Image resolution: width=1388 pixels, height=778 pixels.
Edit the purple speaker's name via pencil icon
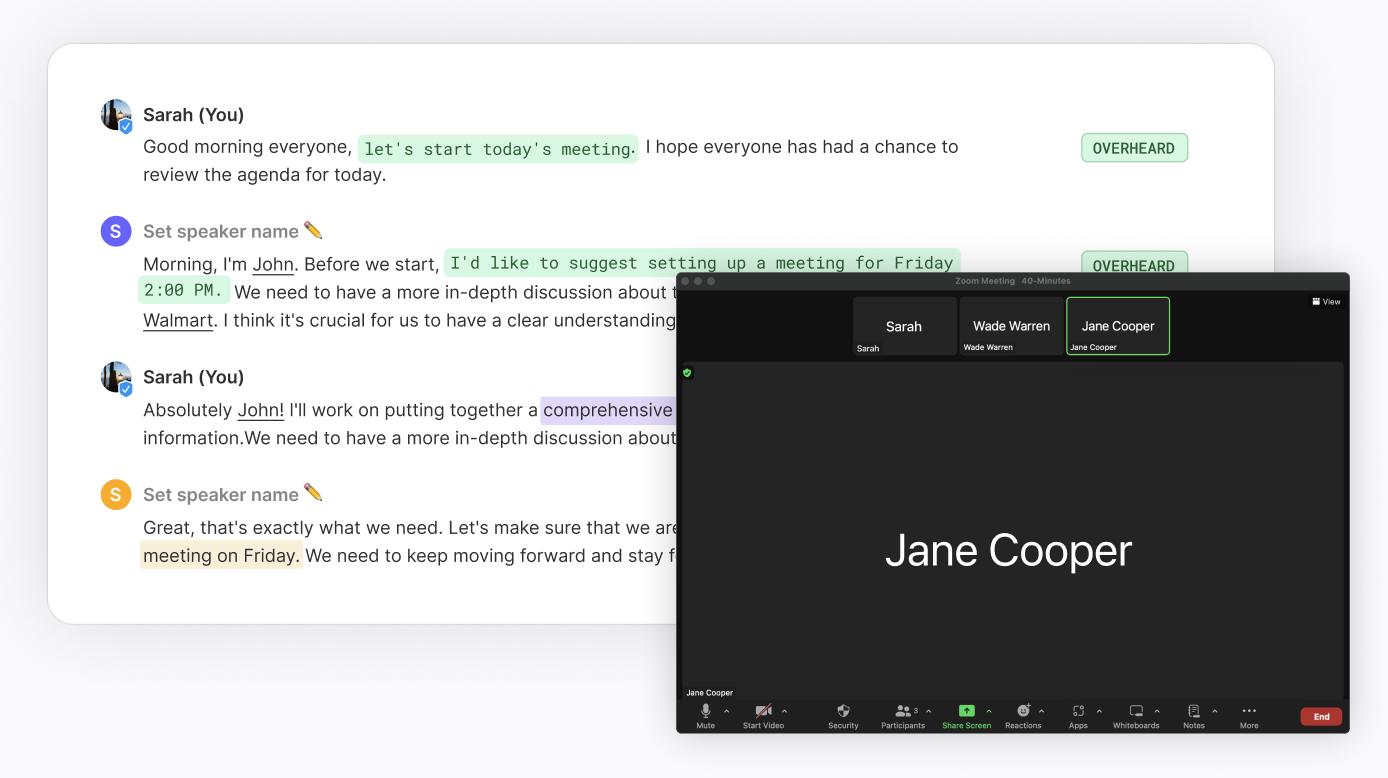tap(313, 230)
